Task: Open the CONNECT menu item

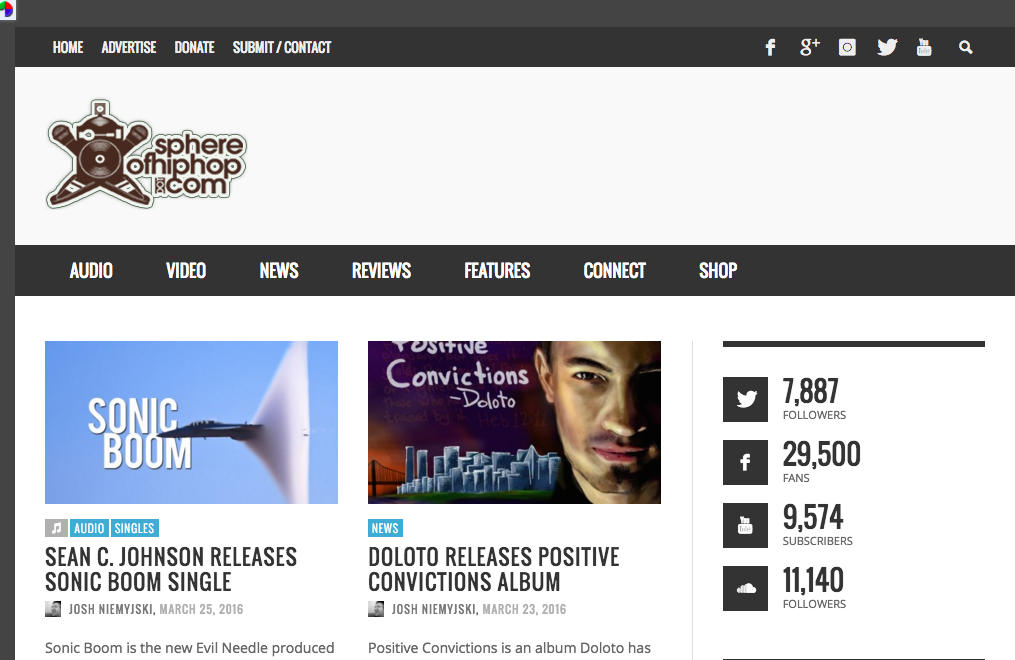Action: click(614, 270)
